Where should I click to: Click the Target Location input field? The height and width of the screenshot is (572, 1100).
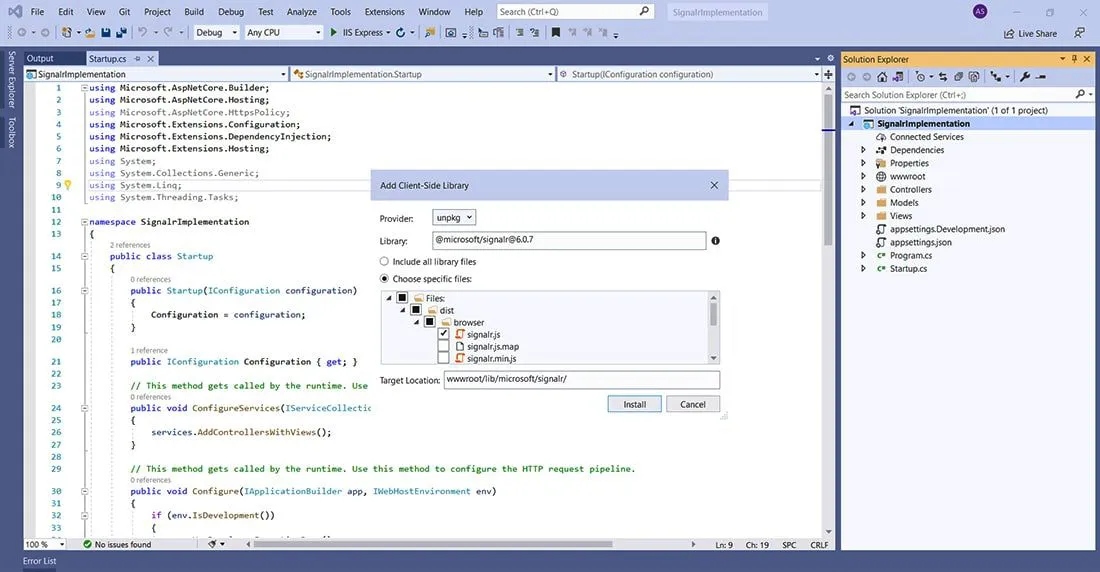pos(582,380)
